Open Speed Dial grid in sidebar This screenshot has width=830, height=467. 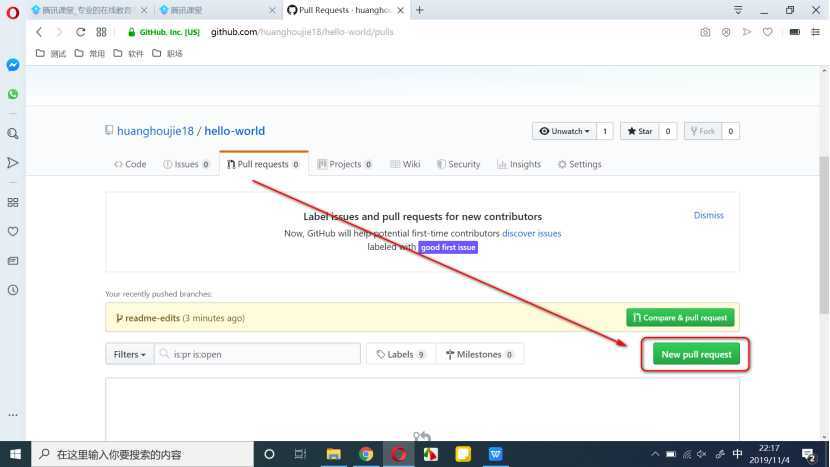click(x=13, y=202)
